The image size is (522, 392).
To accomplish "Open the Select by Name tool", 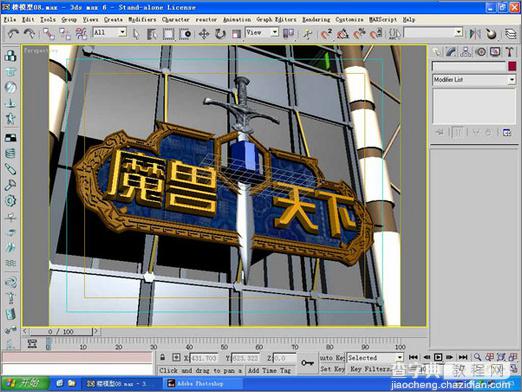I will (x=152, y=34).
